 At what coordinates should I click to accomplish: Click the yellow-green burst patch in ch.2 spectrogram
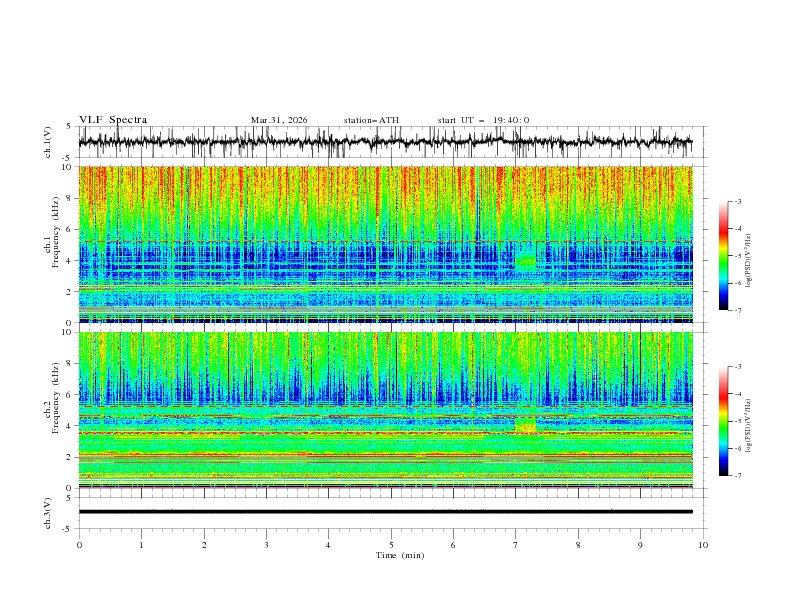(x=525, y=424)
